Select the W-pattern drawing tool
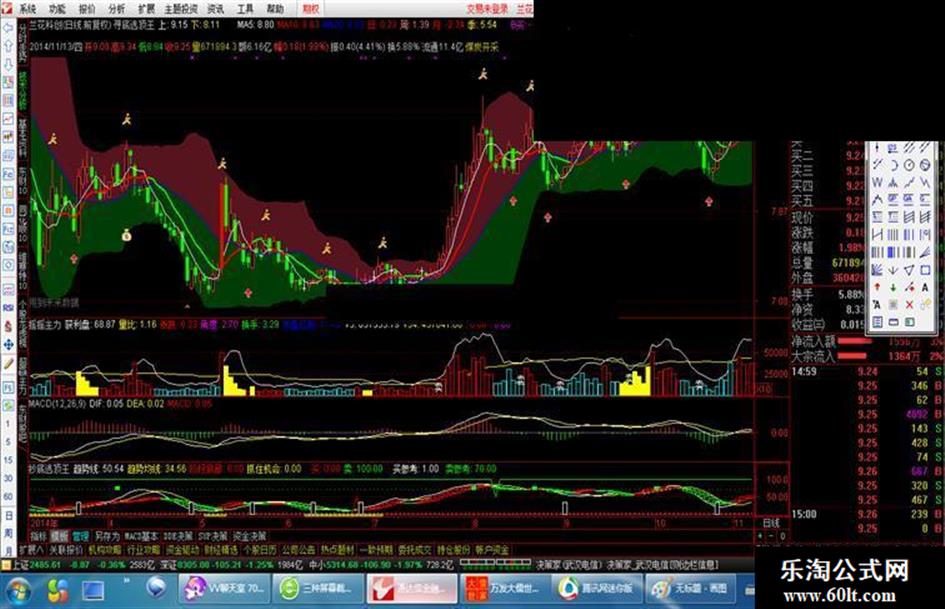Screen dimensions: 945x609 point(877,183)
